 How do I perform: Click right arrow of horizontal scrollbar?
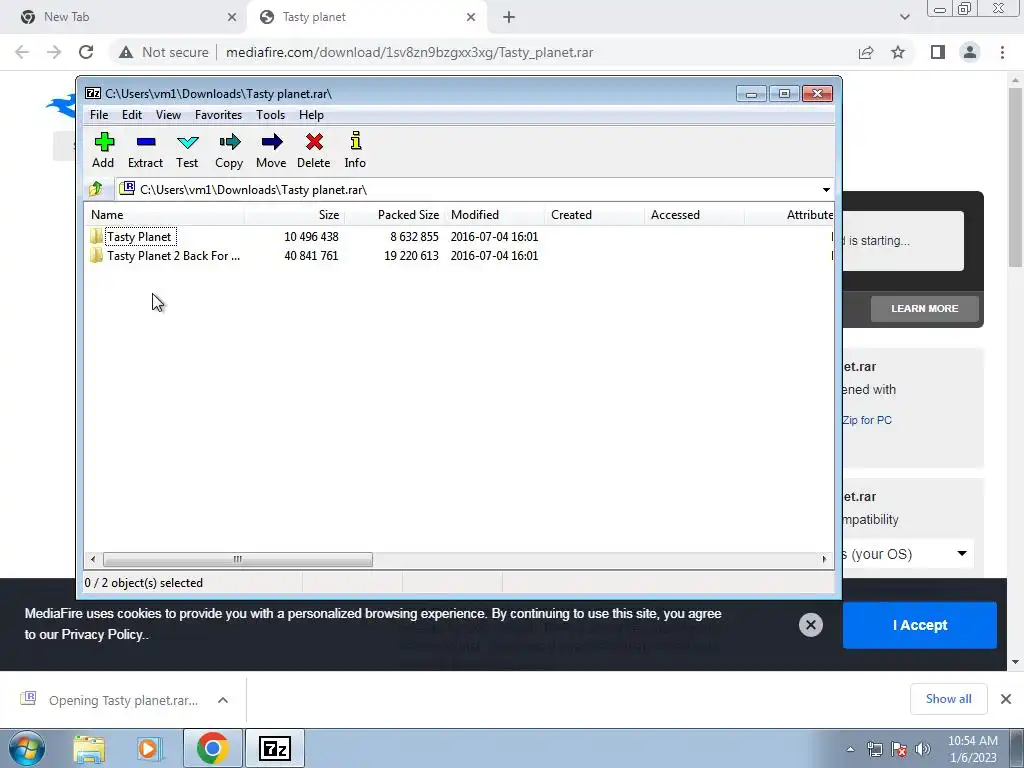tap(824, 559)
